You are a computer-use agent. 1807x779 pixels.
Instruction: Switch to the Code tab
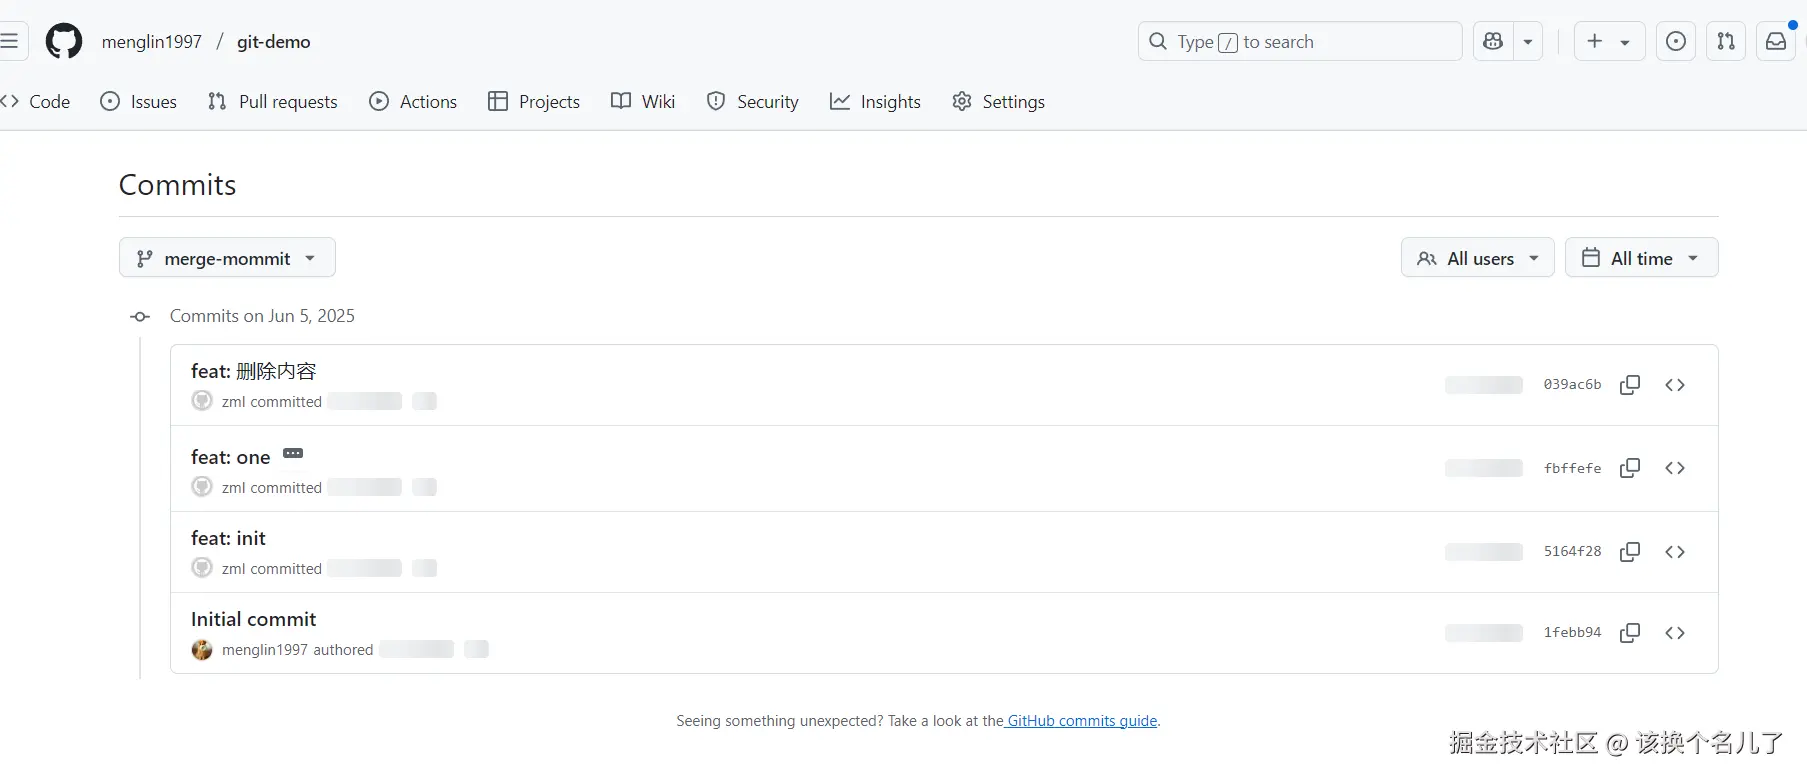tap(36, 101)
